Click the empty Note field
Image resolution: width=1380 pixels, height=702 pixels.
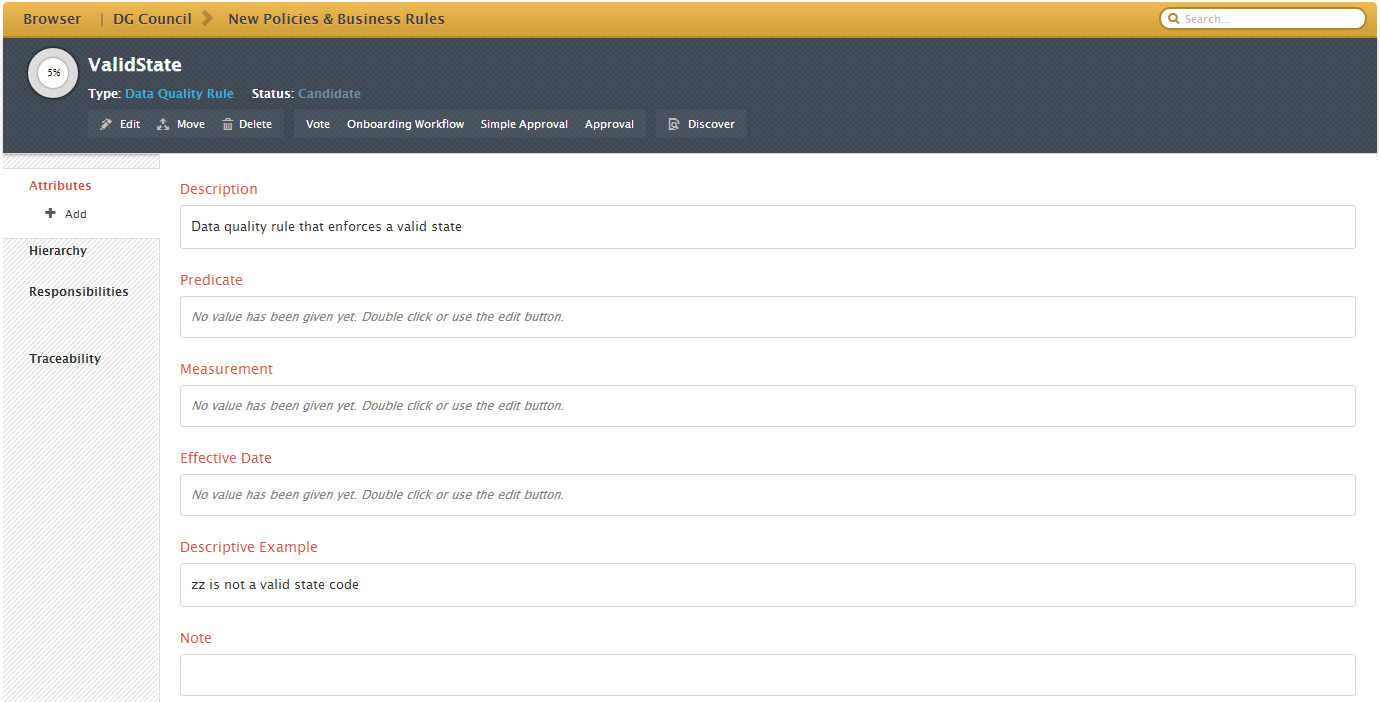(768, 675)
